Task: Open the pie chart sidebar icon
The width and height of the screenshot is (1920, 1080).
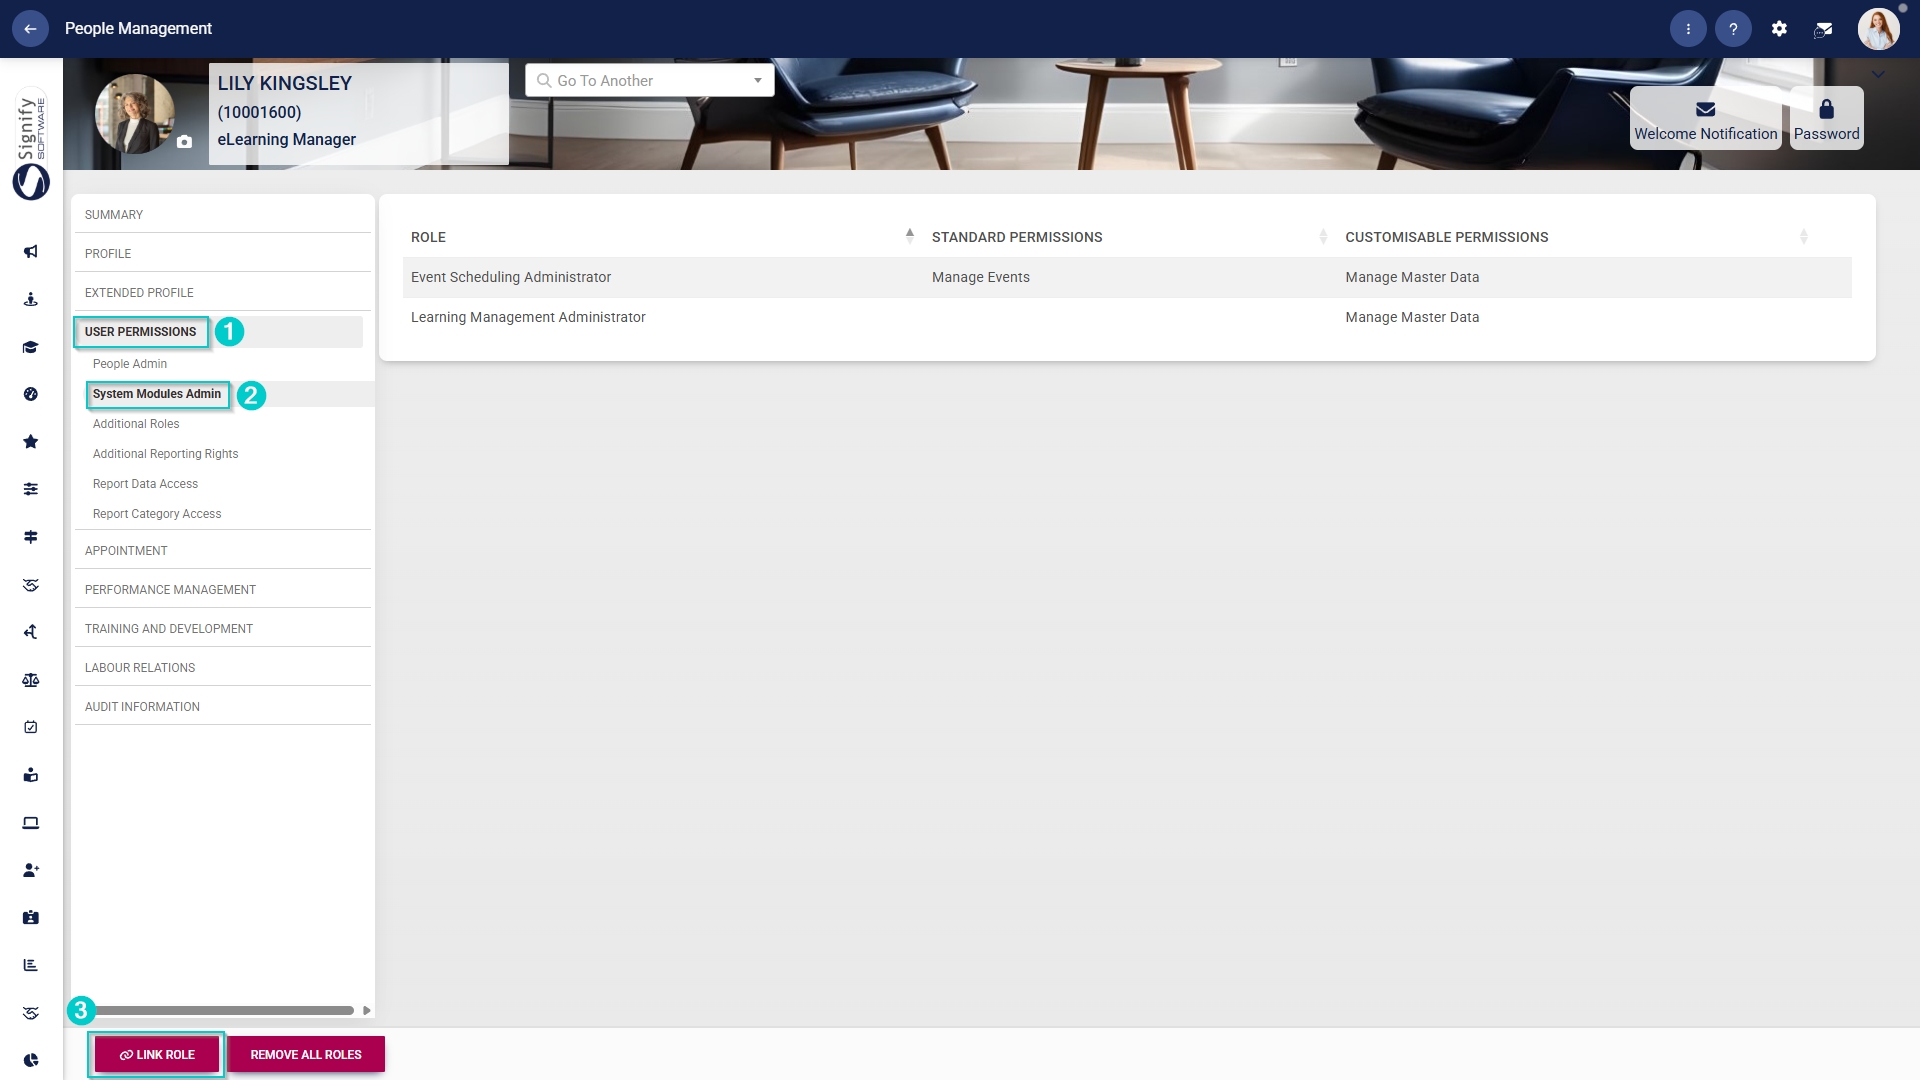Action: coord(31,1060)
